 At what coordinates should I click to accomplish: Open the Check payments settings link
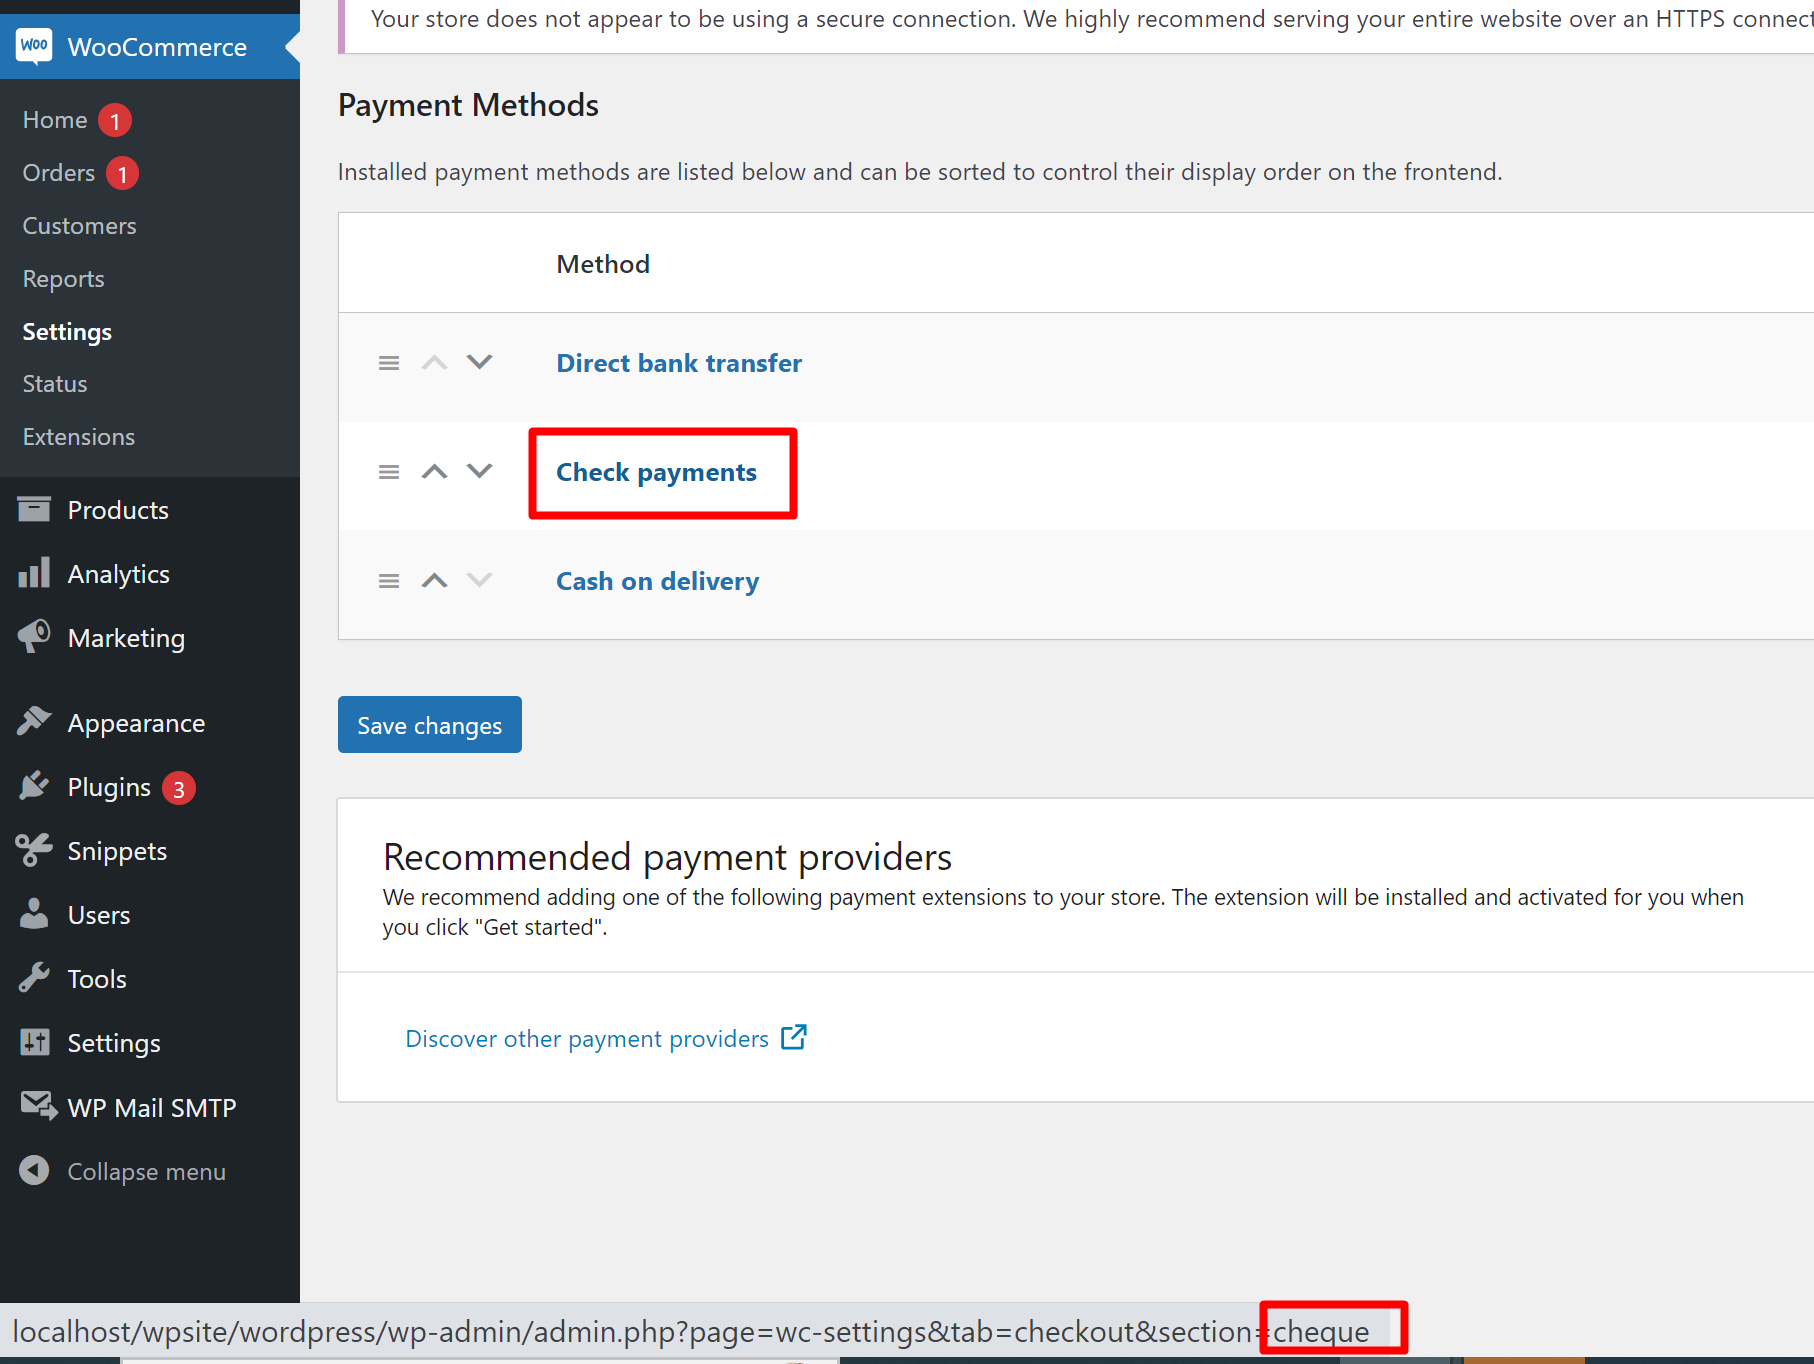[x=656, y=472]
